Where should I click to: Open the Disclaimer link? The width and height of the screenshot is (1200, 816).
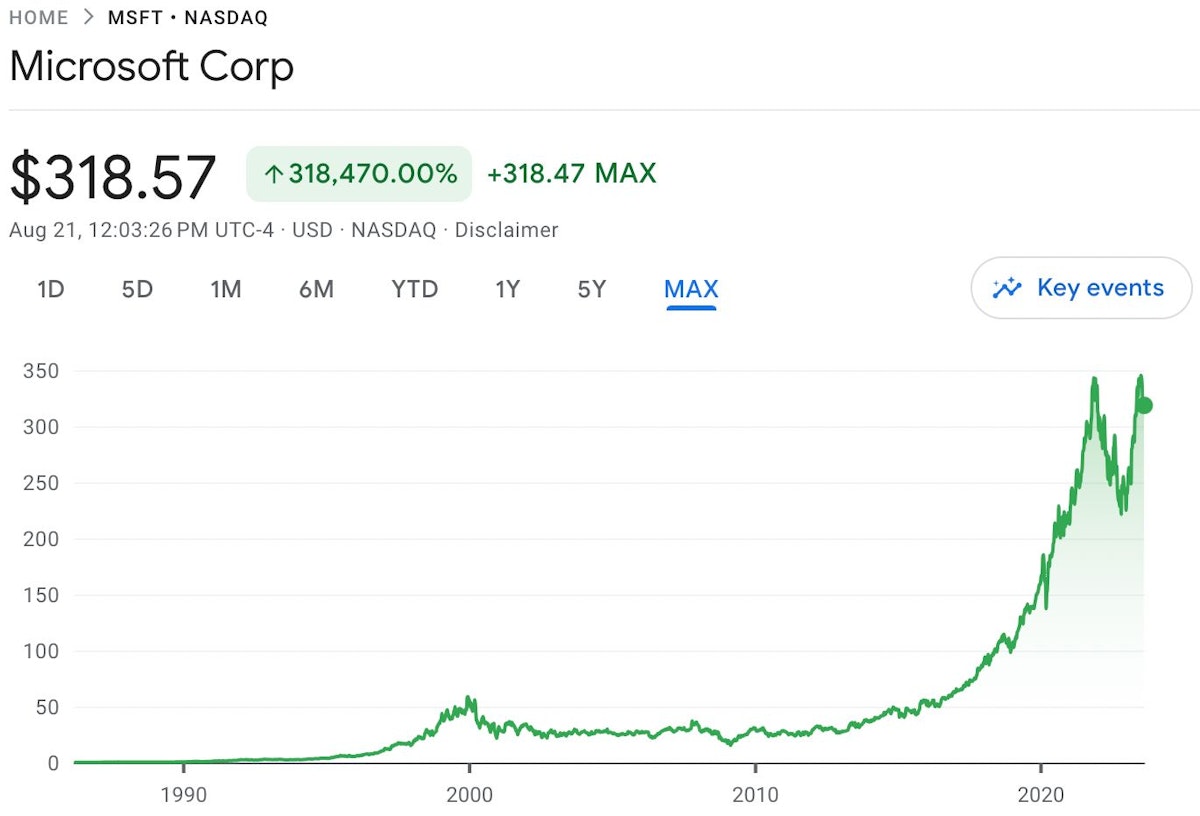coord(506,230)
